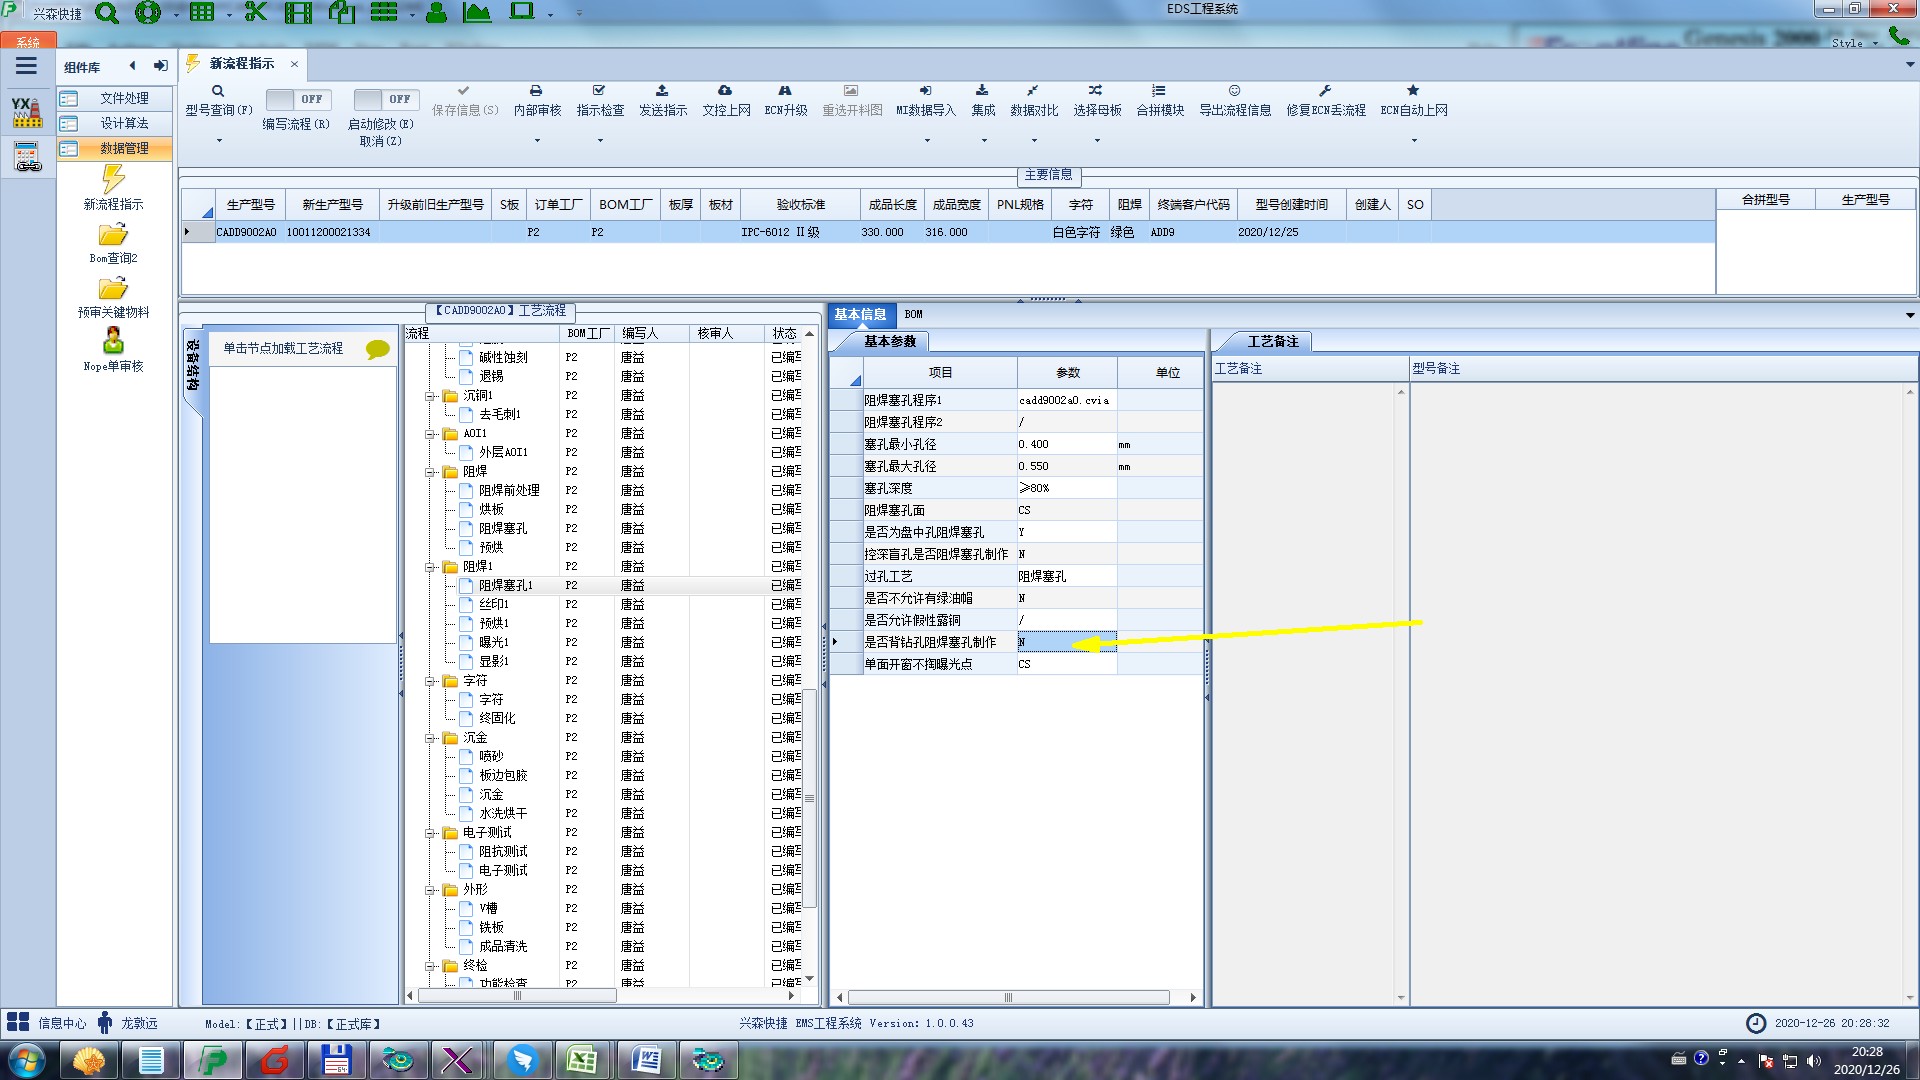1920x1080 pixels.
Task: Click the 指示检查 toolbar icon
Action: [599, 91]
